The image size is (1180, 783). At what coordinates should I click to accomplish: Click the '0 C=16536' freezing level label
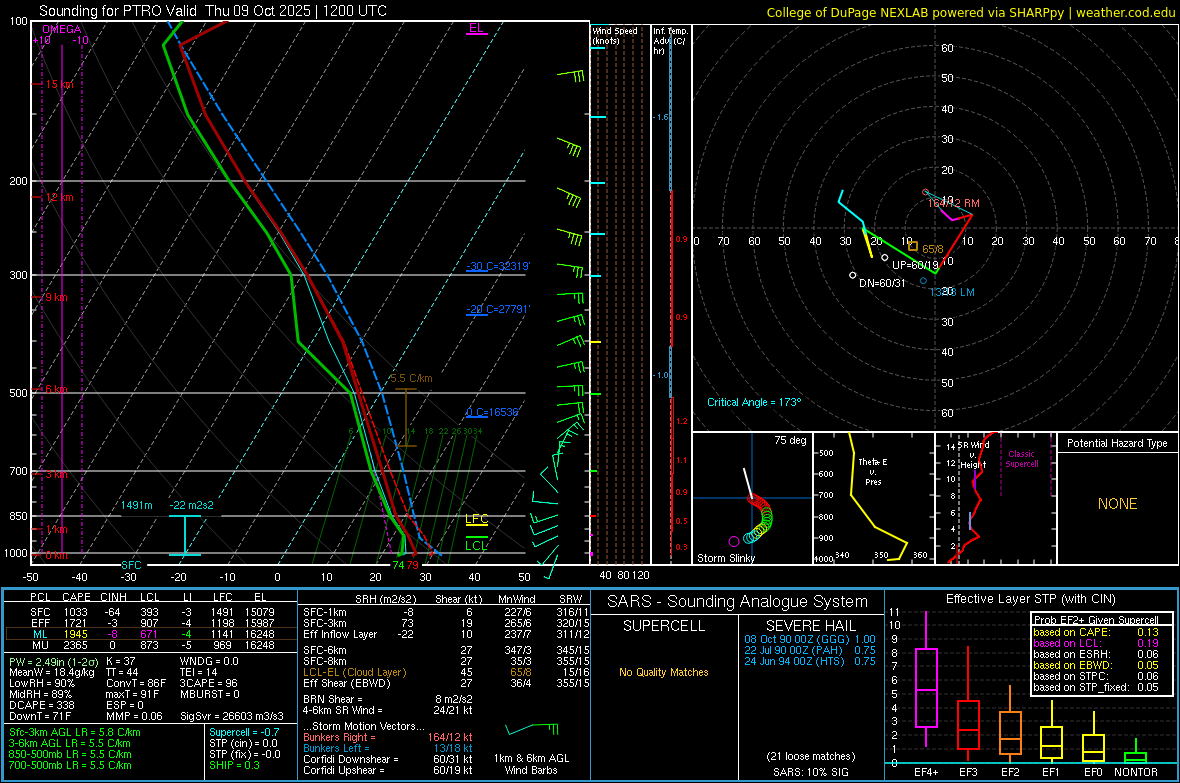(x=493, y=412)
